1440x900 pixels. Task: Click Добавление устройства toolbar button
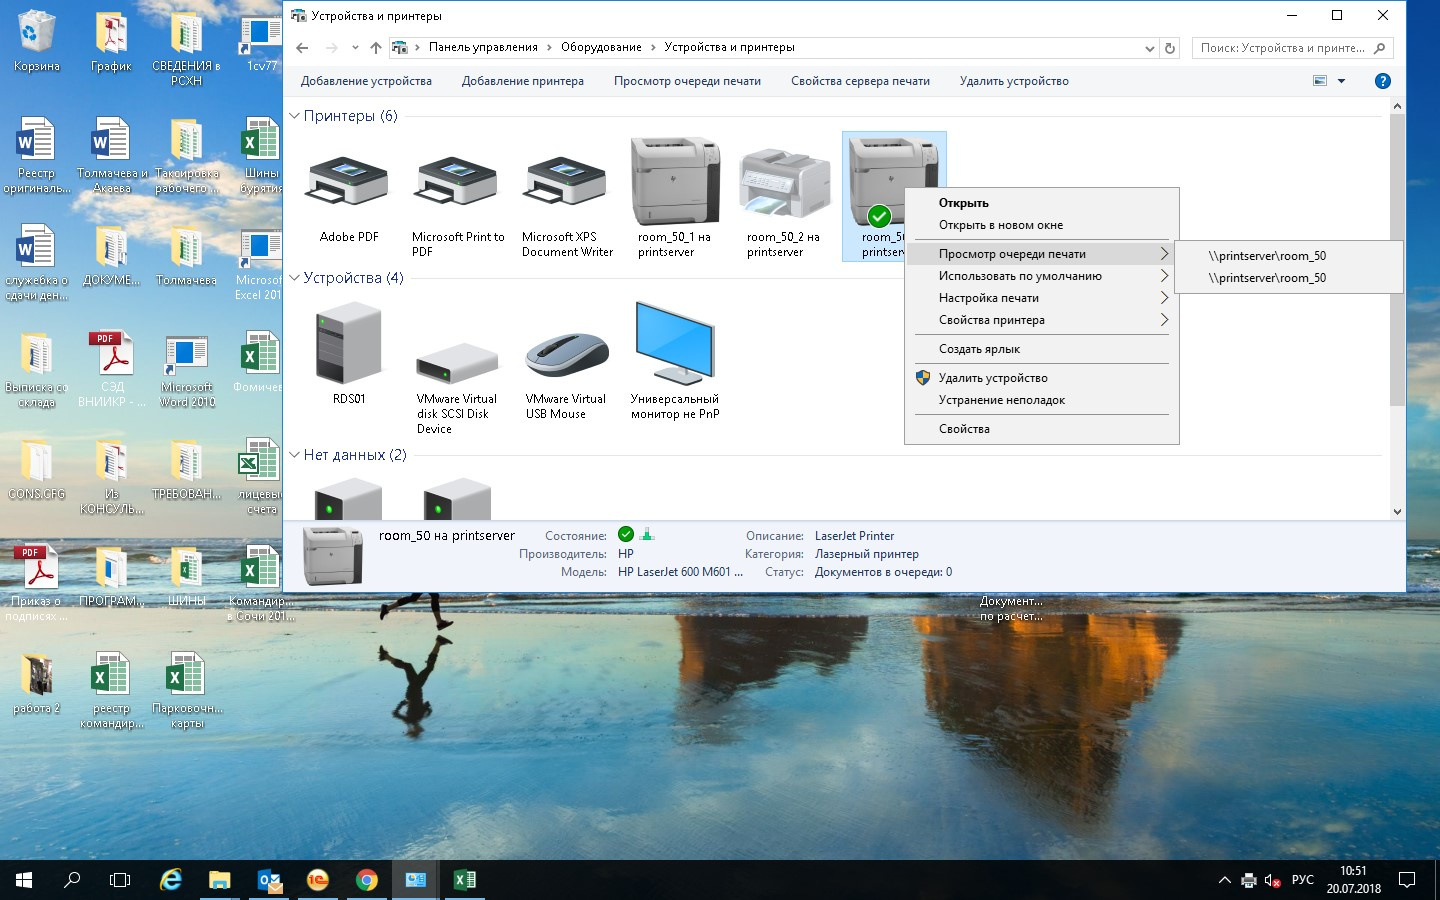[x=366, y=81]
